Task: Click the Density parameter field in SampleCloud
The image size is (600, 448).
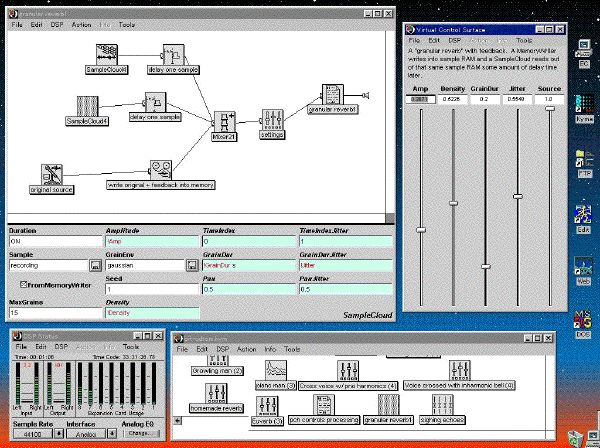Action: pos(152,313)
